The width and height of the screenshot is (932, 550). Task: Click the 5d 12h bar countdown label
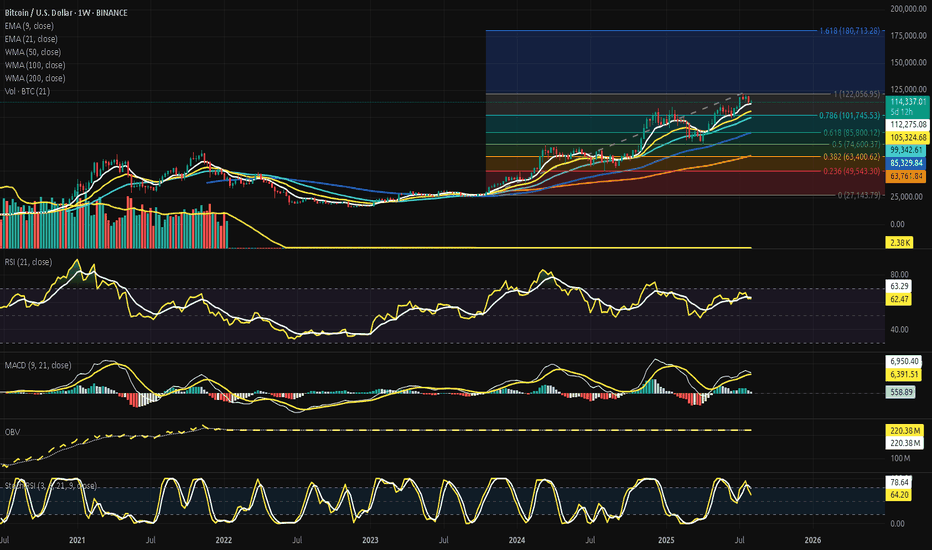[x=901, y=112]
